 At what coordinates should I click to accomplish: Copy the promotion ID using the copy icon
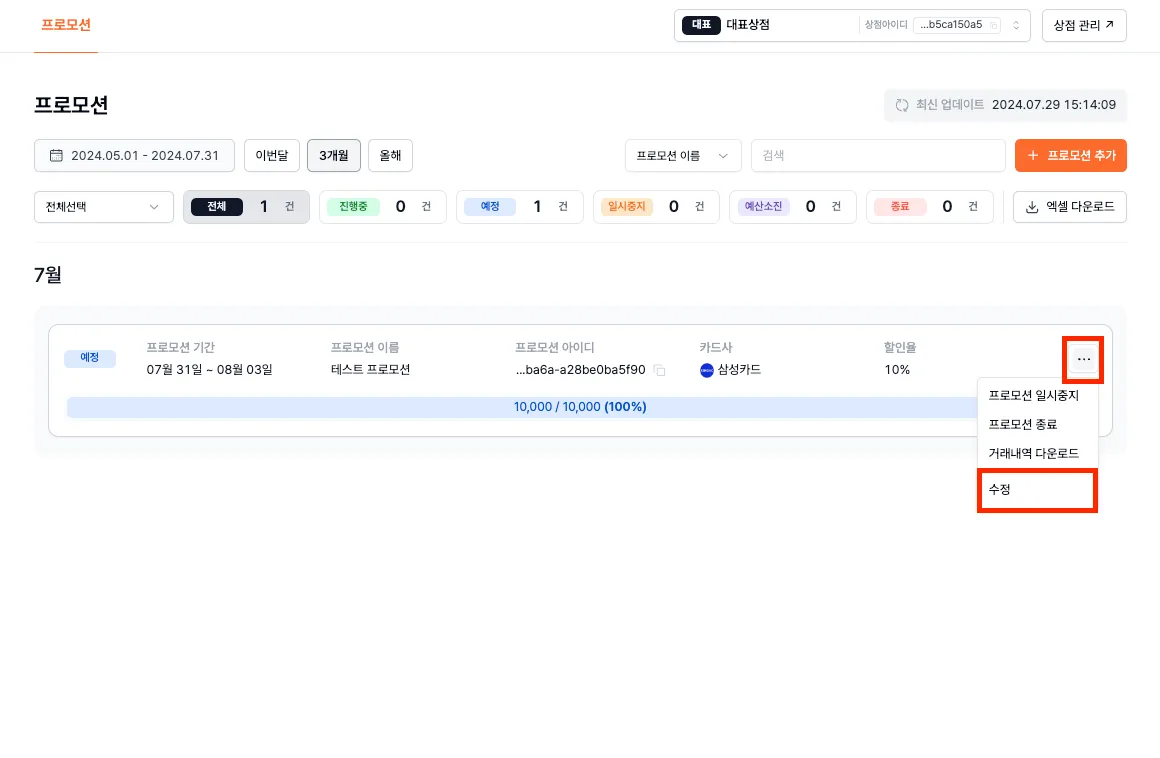661,369
